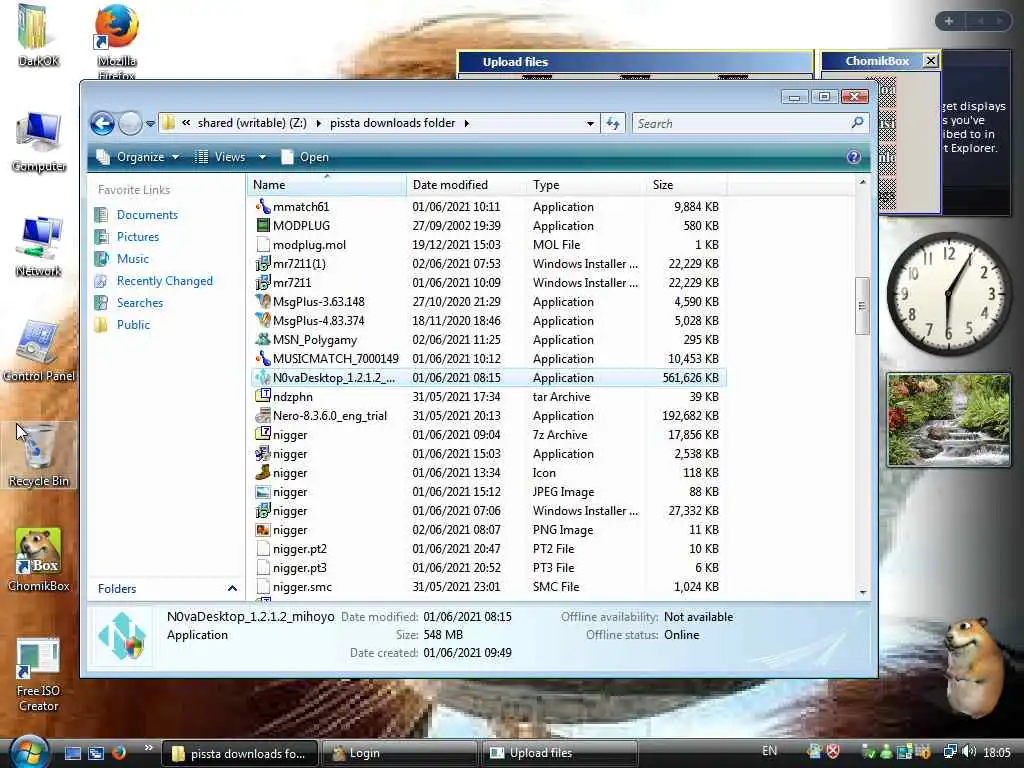Click Firefox icon in Quick Launch
The image size is (1024, 768).
click(x=119, y=753)
